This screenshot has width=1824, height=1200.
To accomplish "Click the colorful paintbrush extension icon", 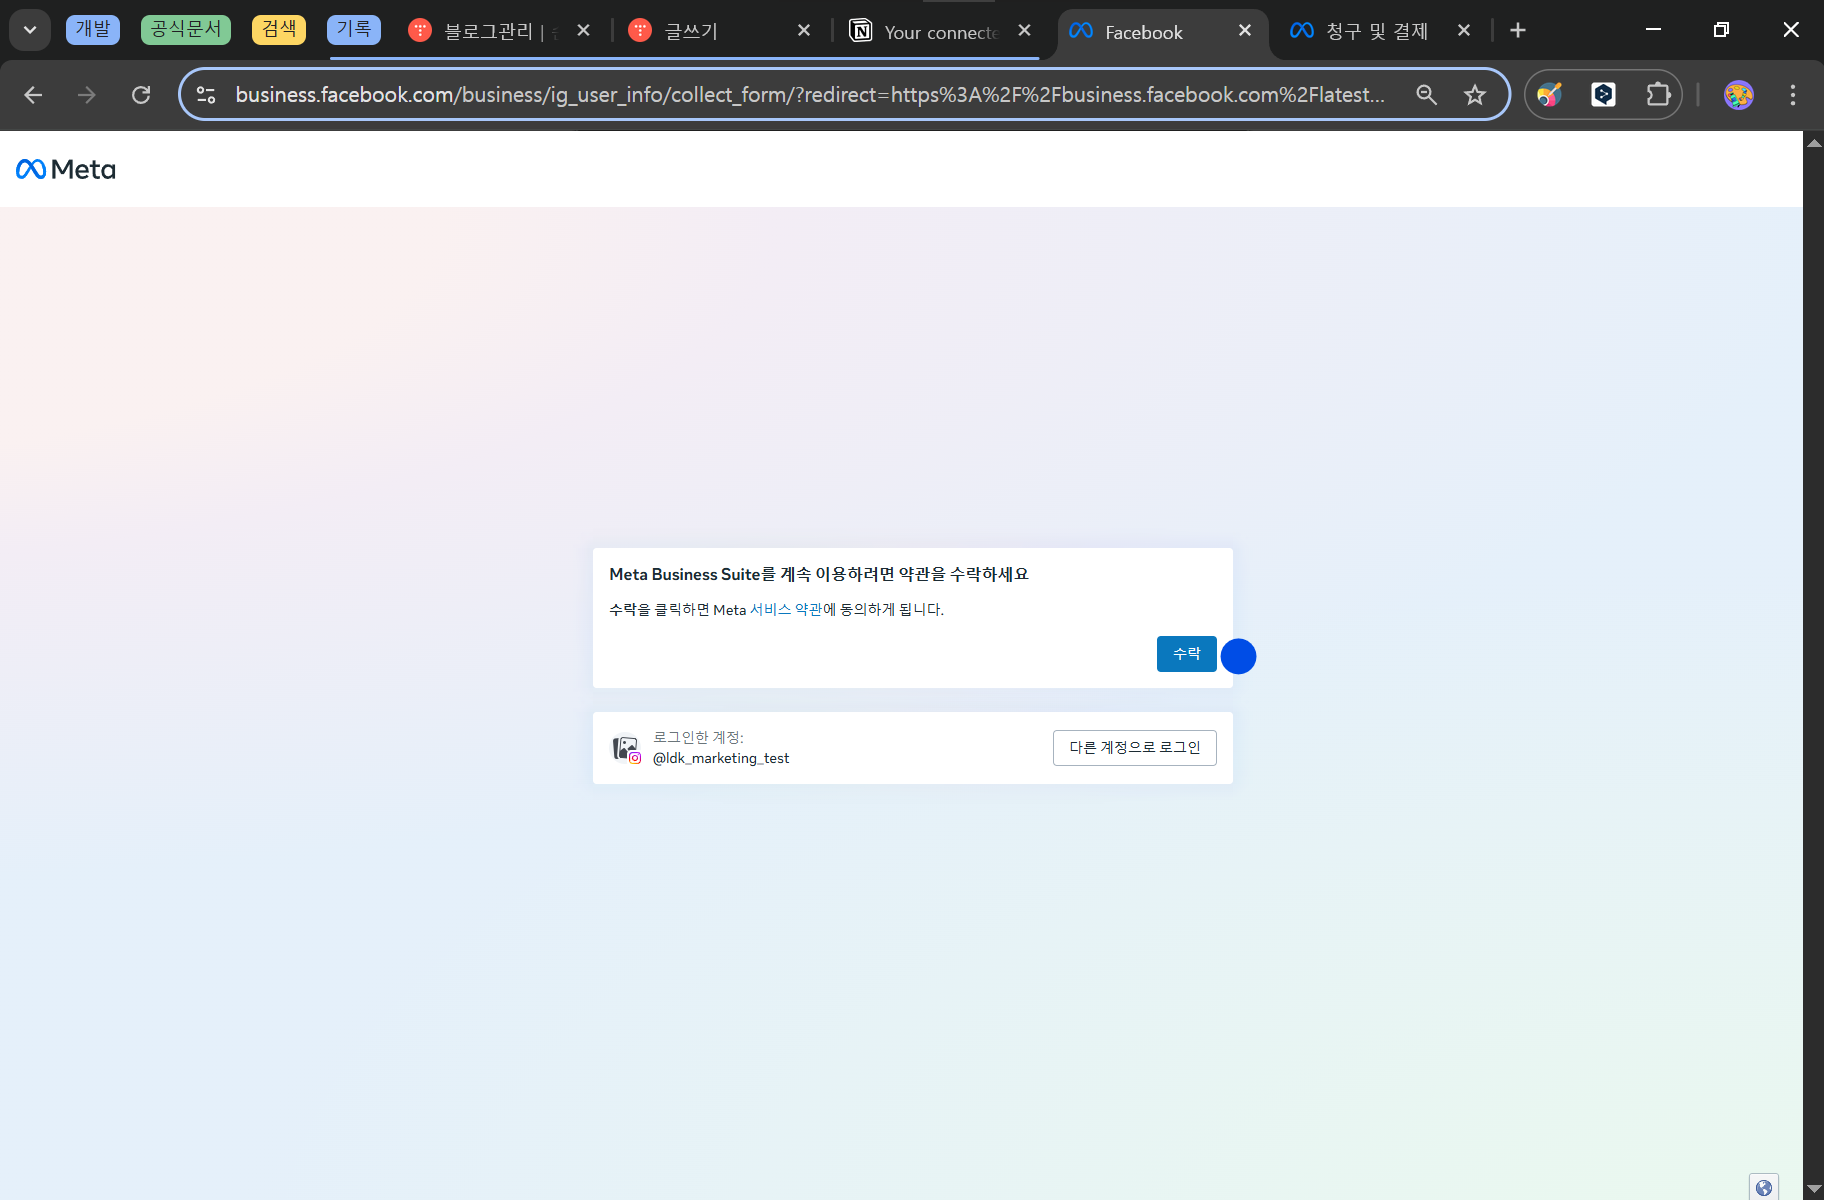I will (1550, 95).
